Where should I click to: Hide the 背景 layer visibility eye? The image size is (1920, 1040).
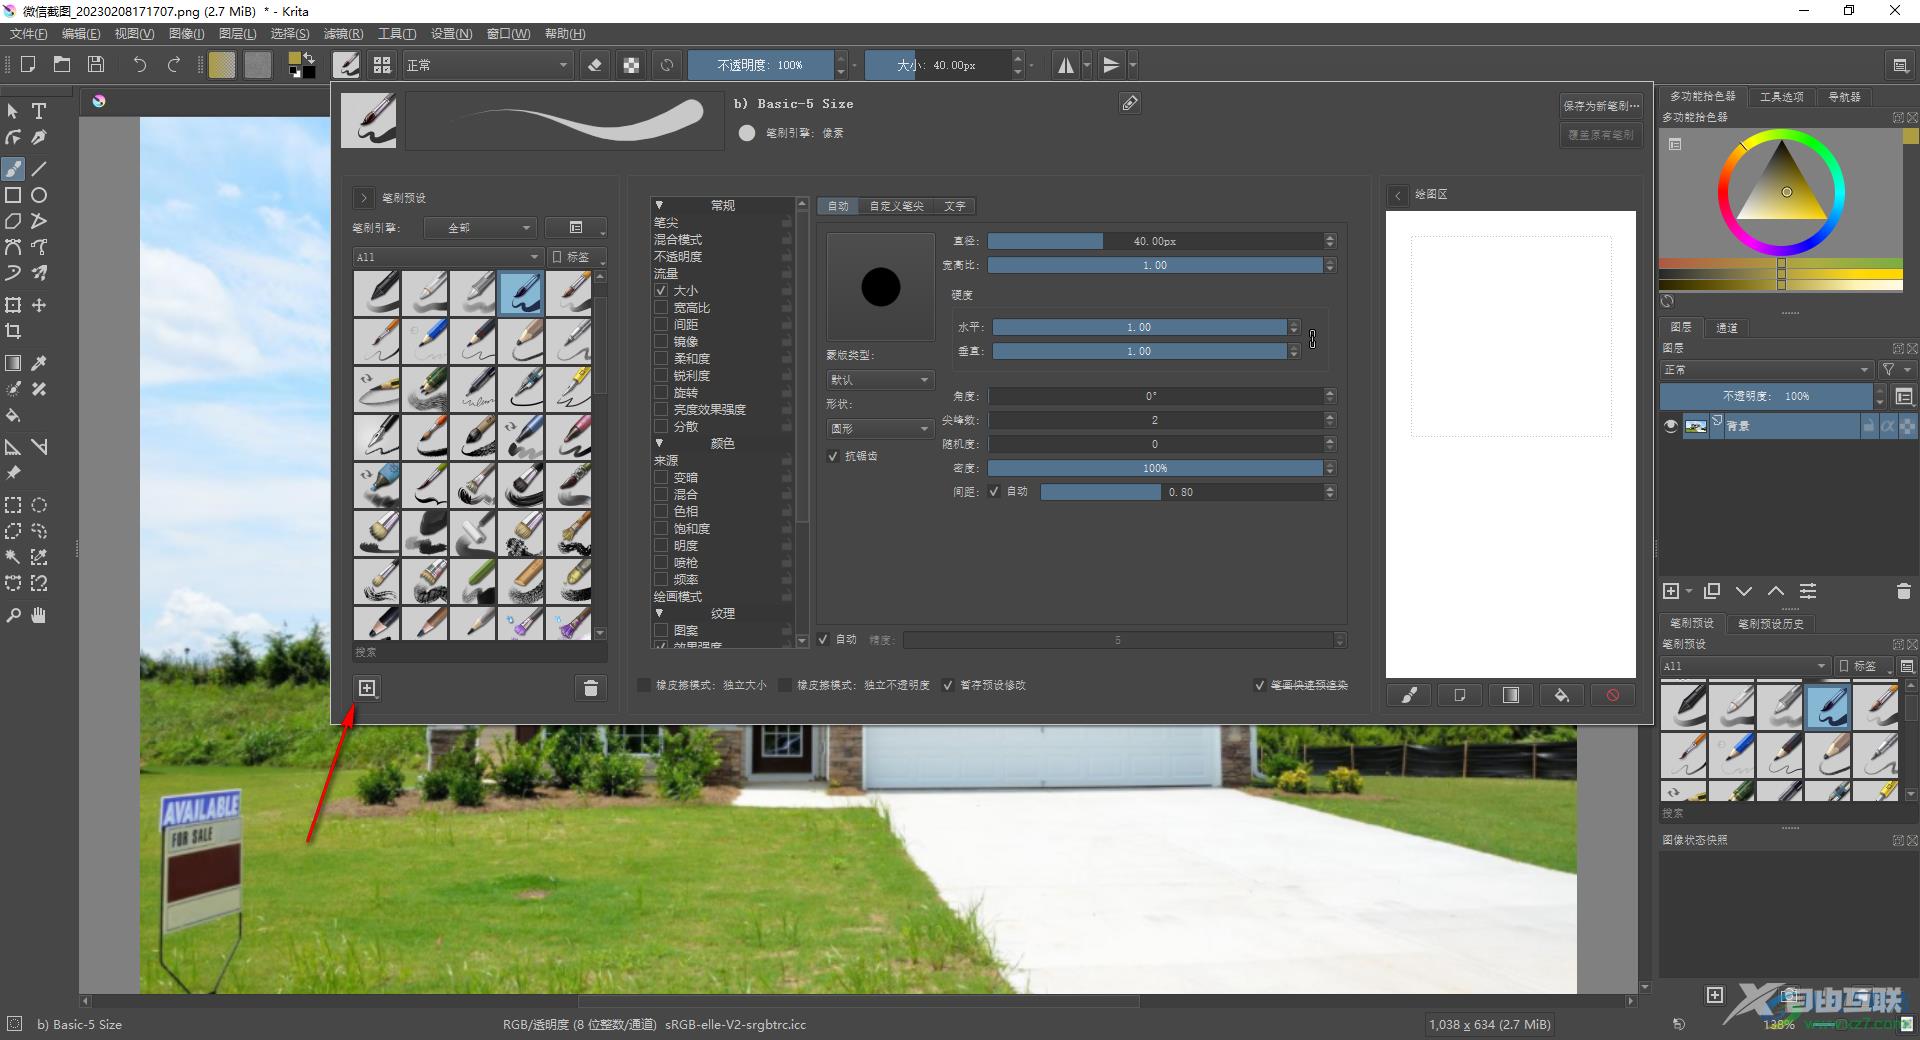(x=1670, y=426)
